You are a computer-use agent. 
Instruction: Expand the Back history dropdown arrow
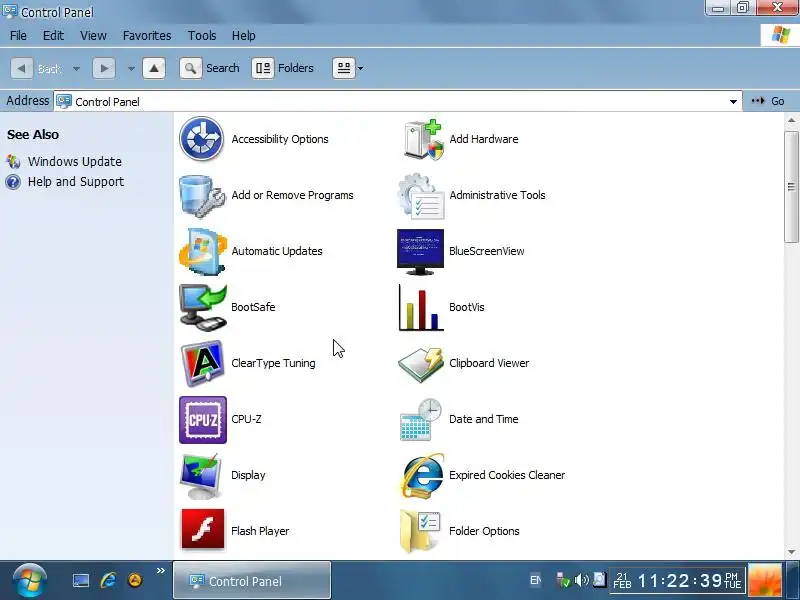(76, 68)
